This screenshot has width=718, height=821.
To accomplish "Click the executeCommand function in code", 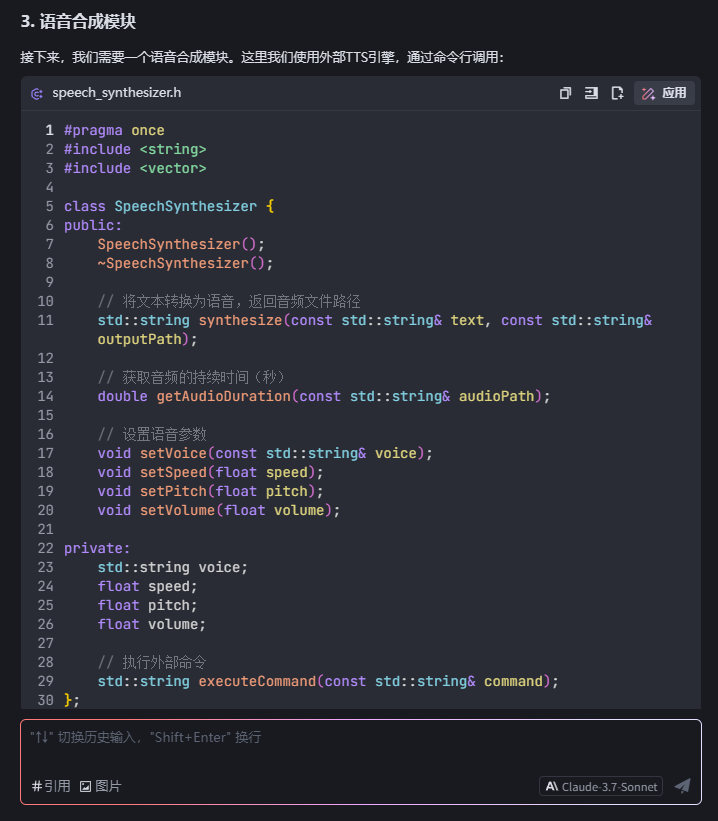I will click(257, 681).
